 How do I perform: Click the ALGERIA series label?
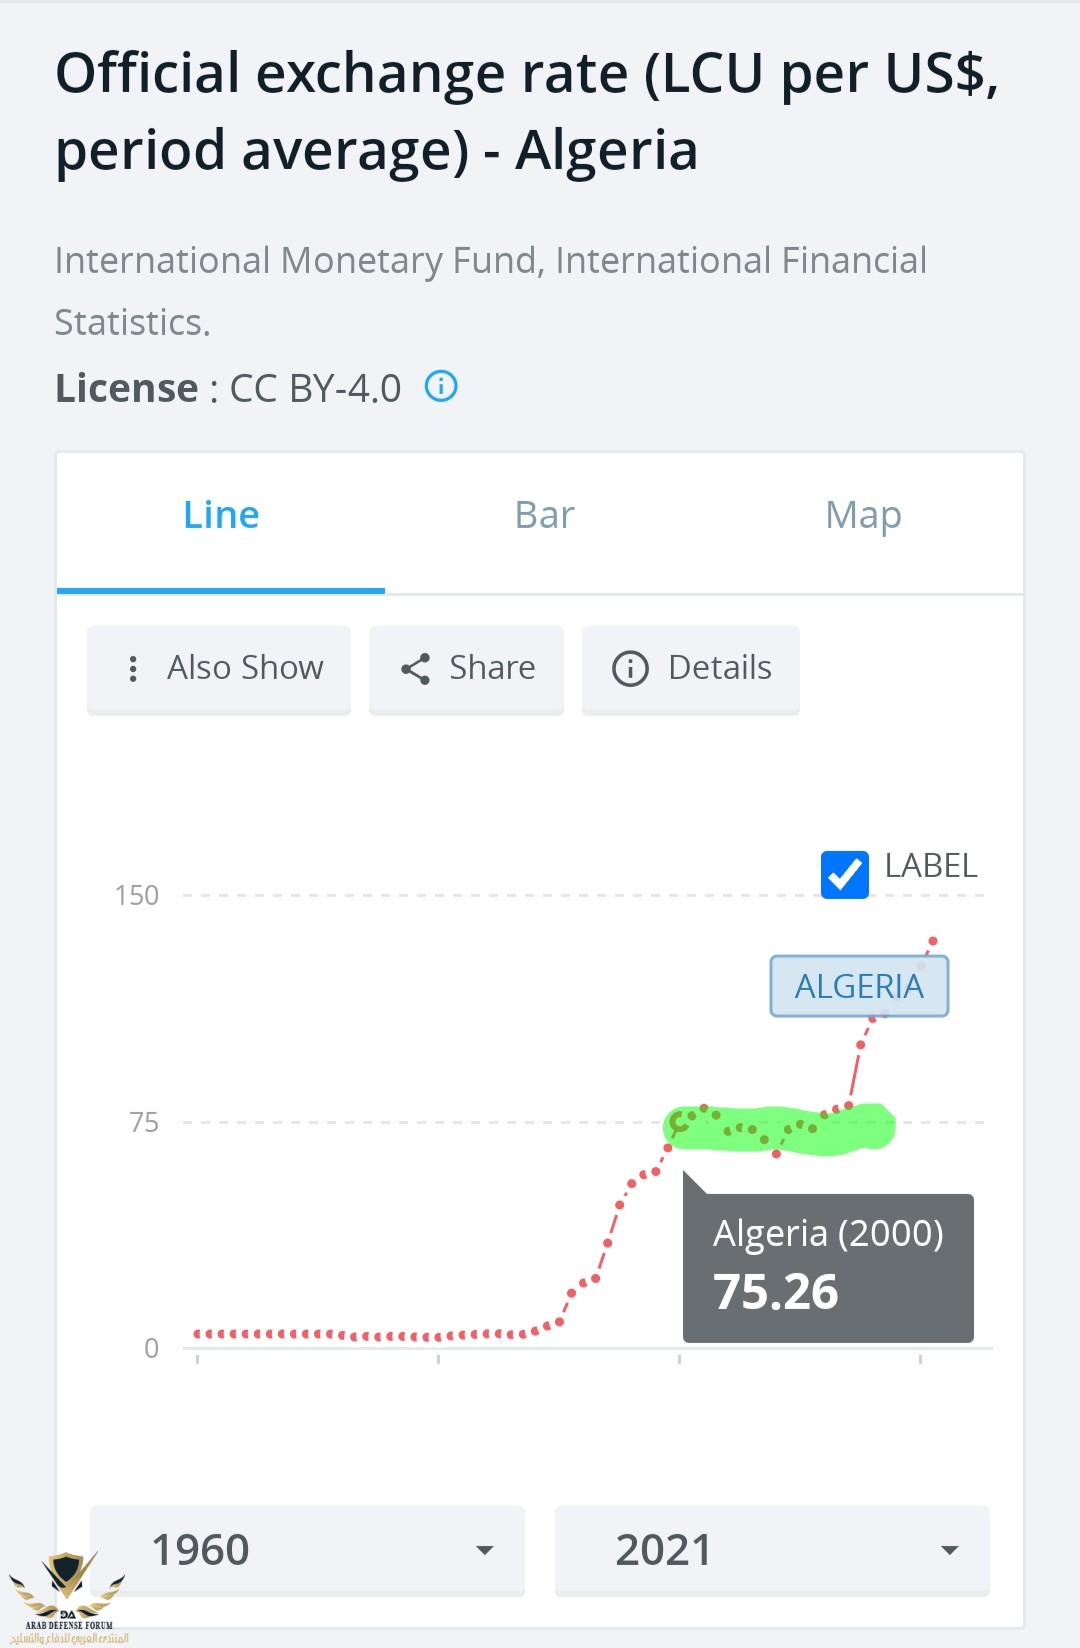[859, 987]
